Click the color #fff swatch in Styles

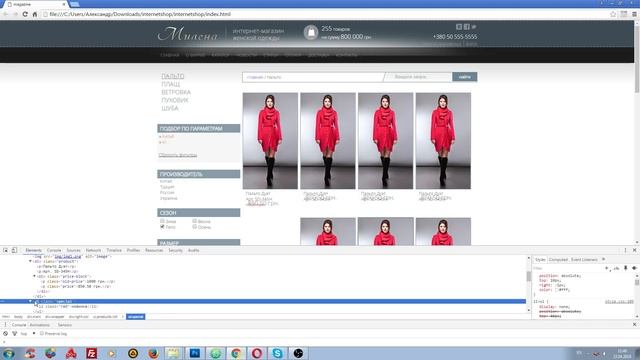tap(556, 289)
